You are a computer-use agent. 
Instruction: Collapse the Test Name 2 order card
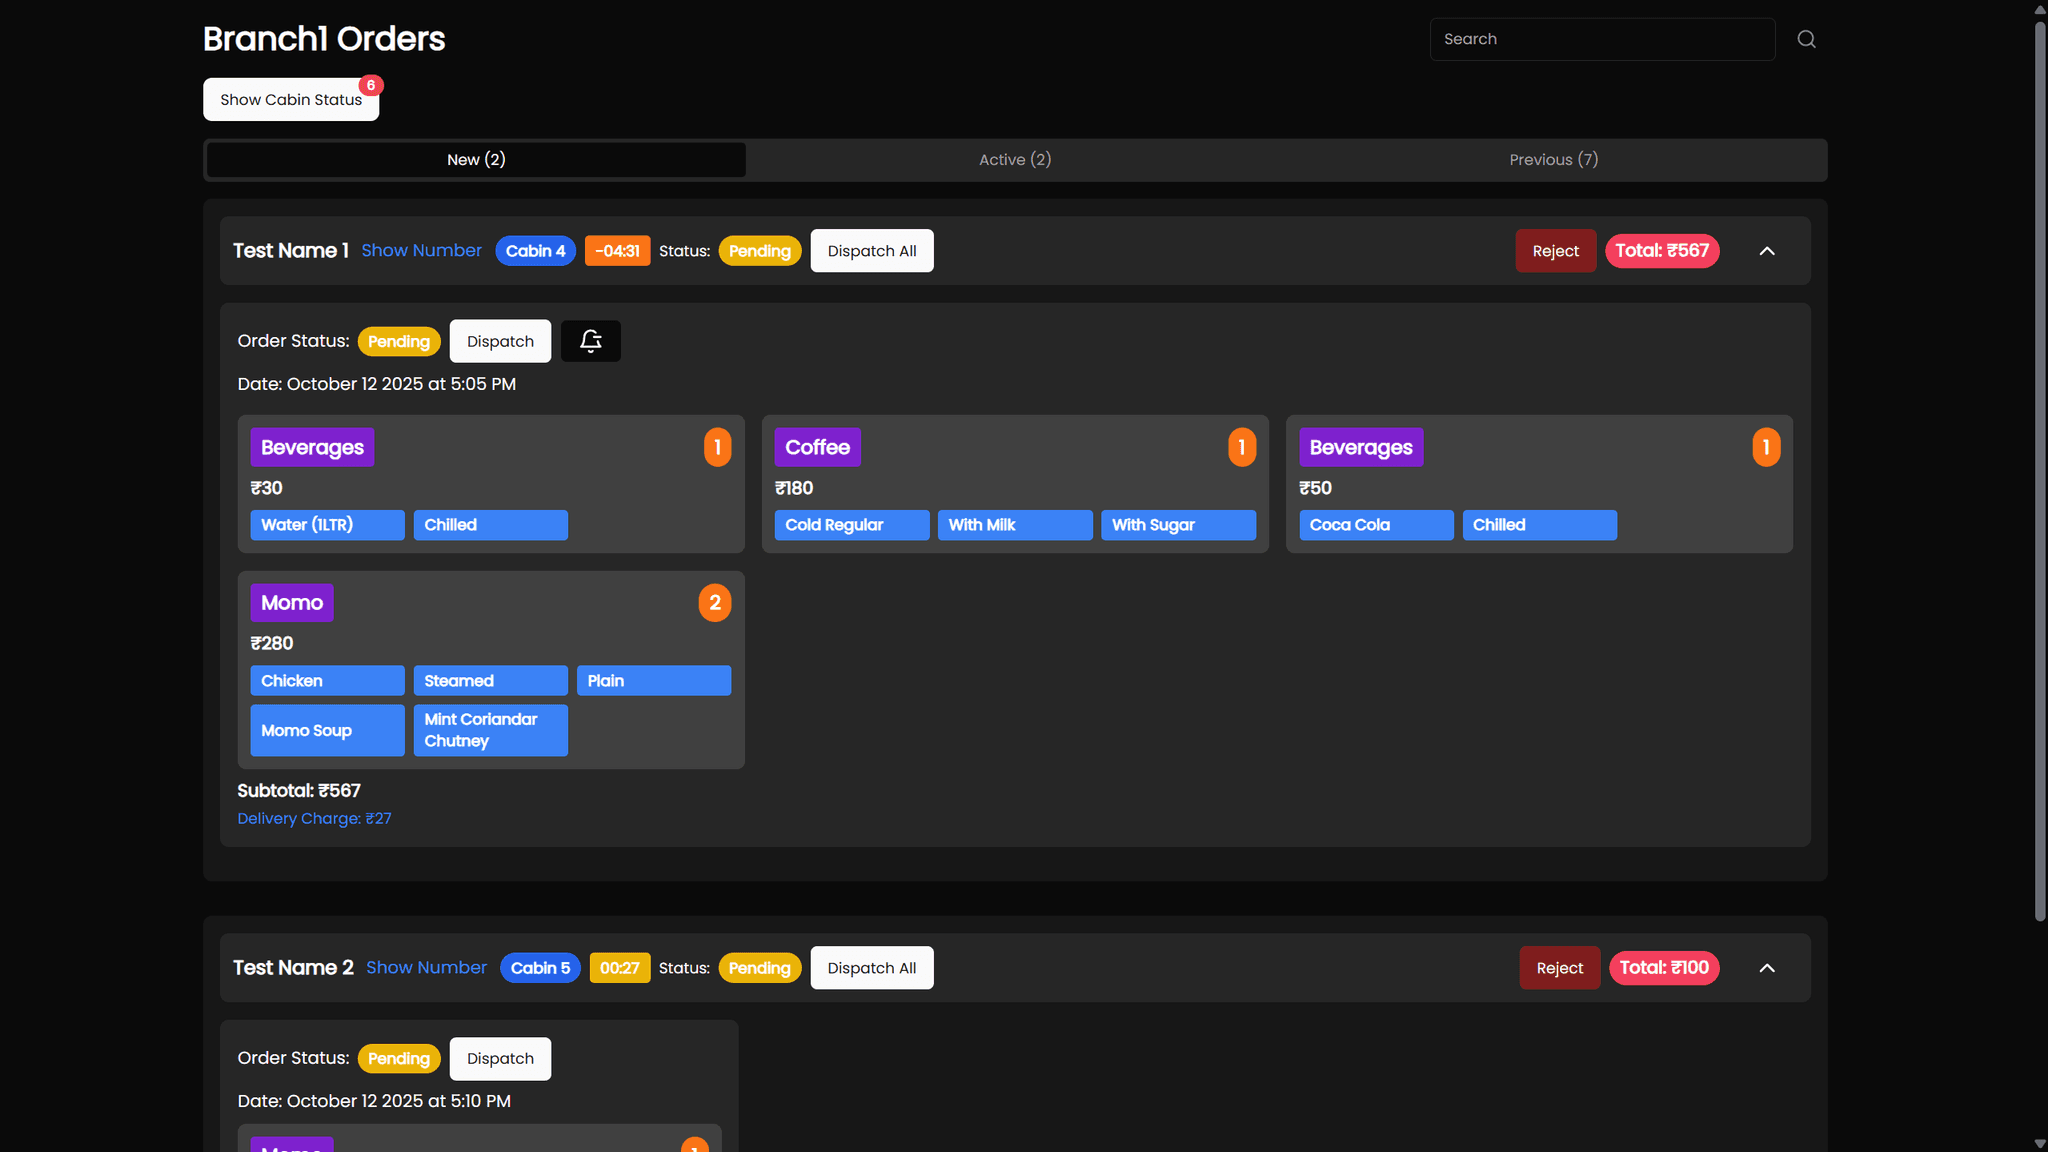(1767, 968)
